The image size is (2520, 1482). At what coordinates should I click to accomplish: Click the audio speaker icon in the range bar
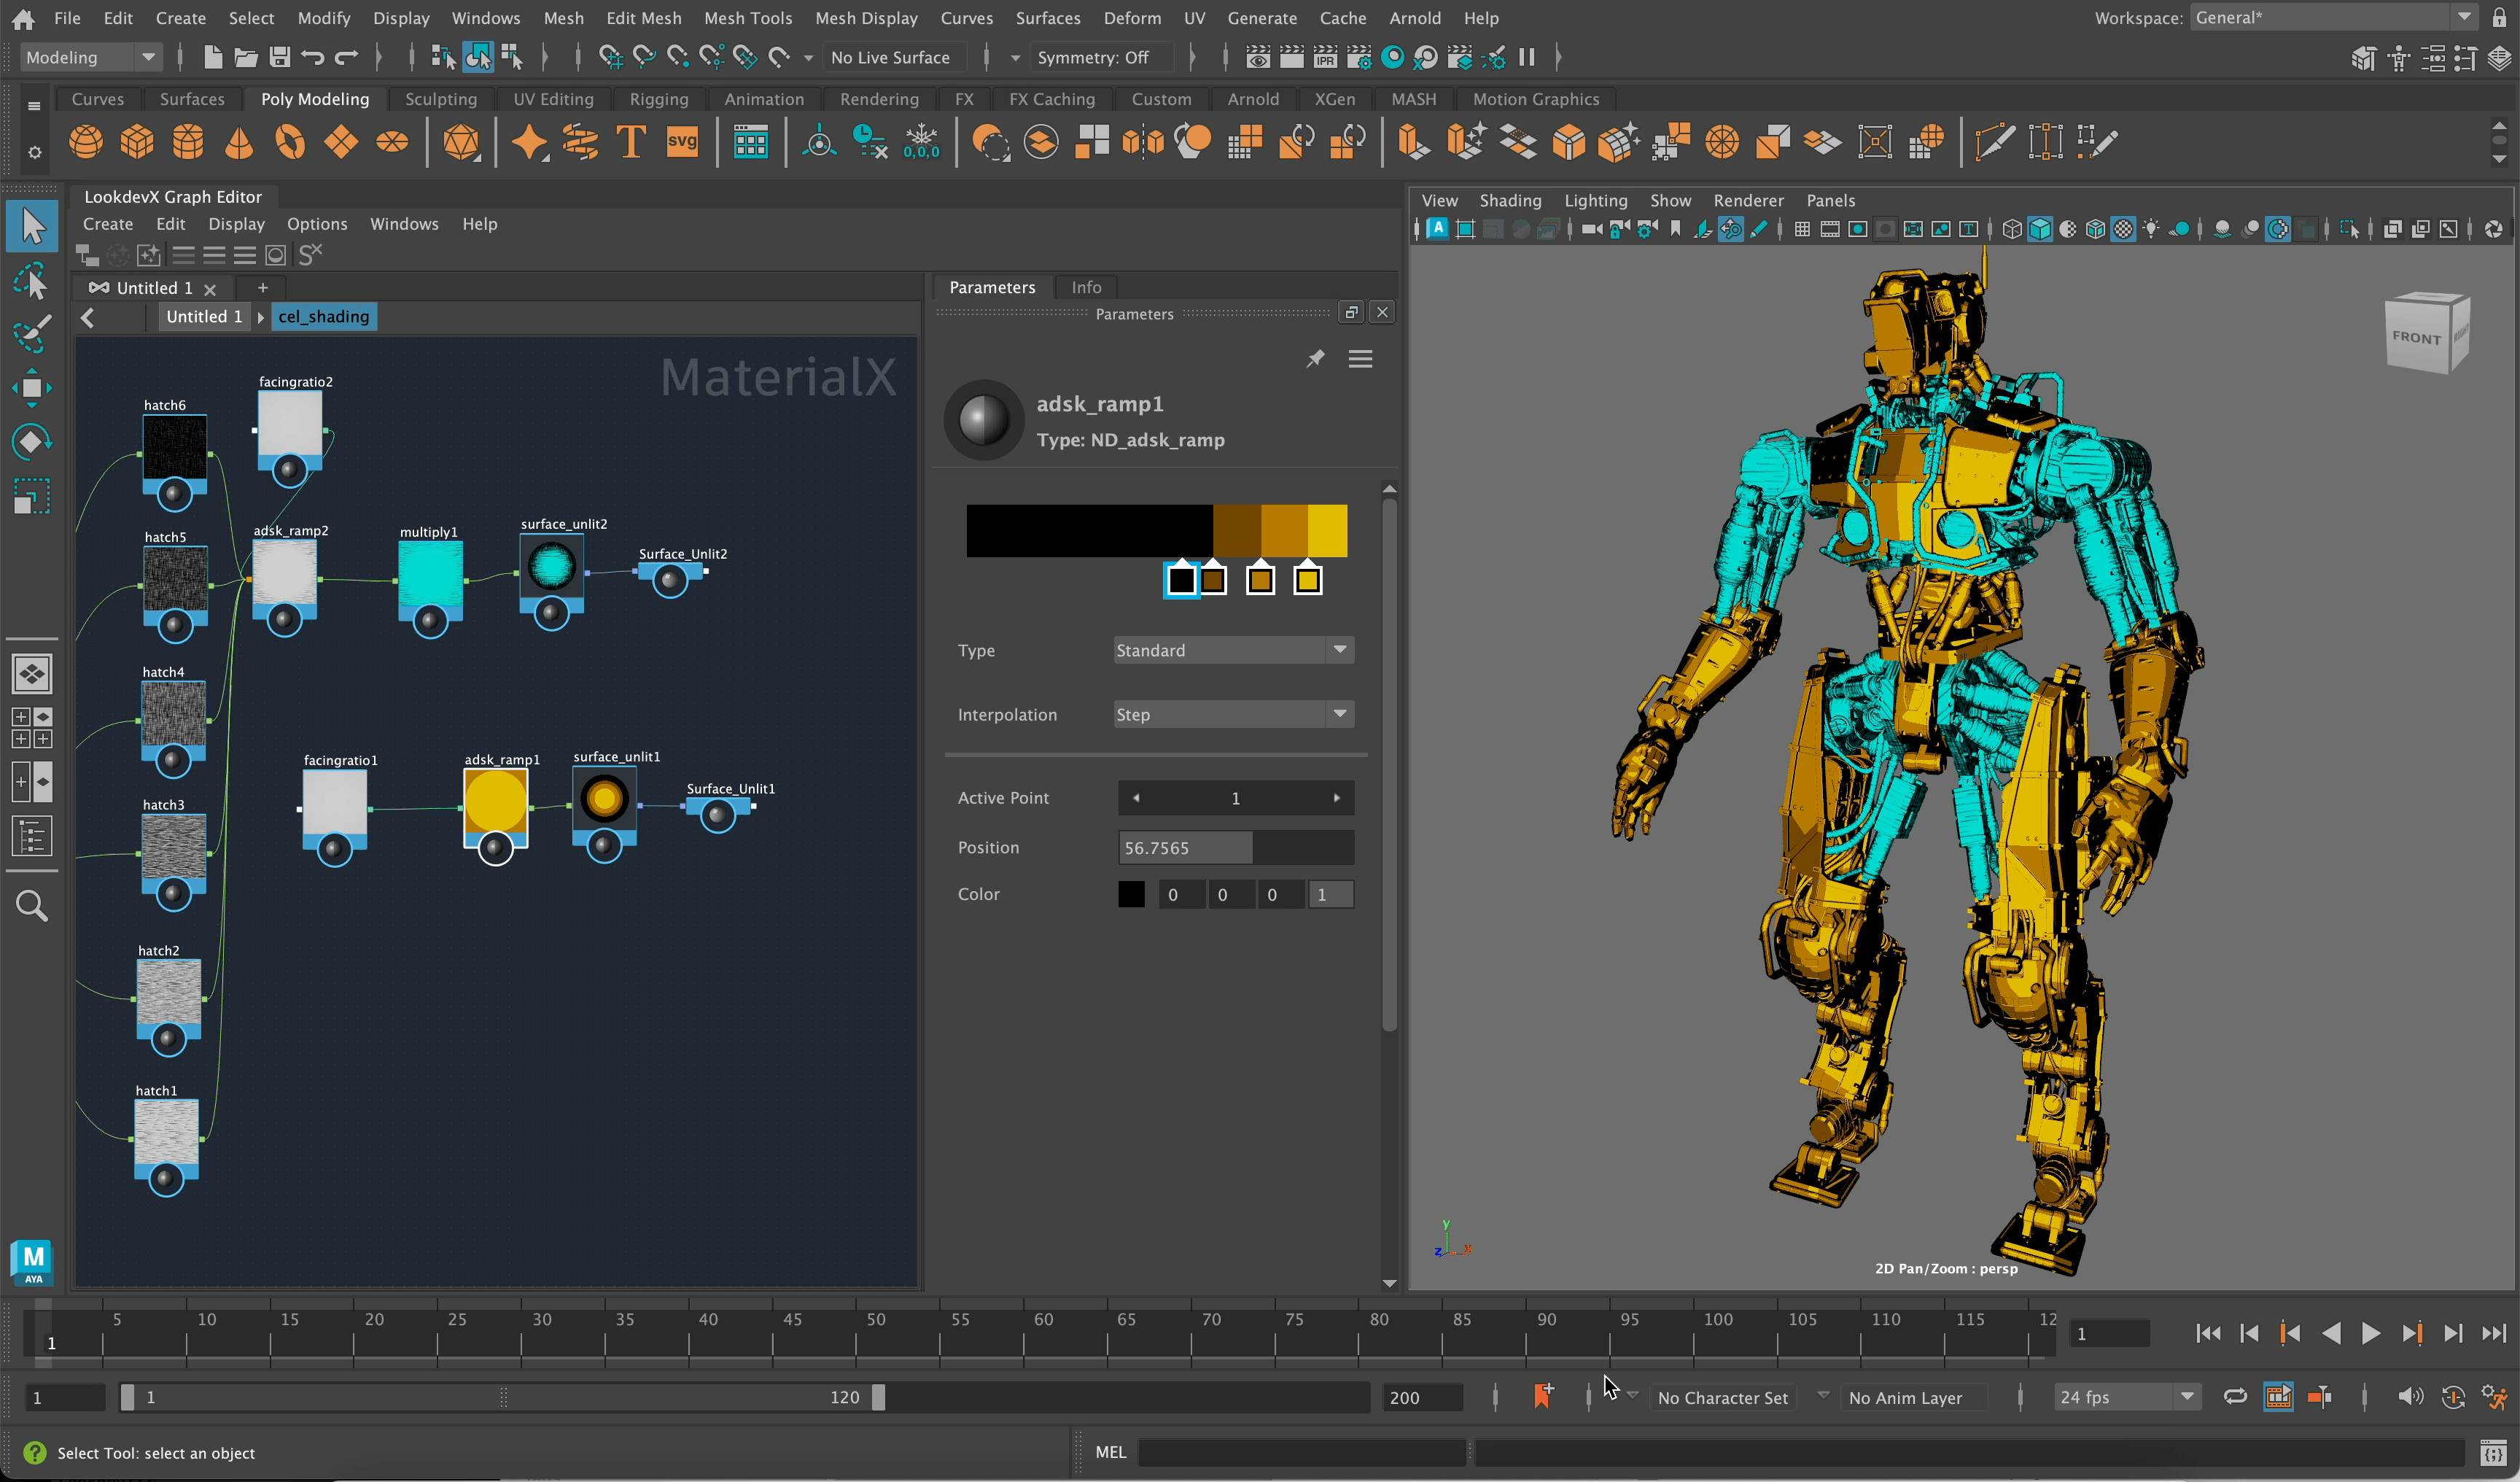2410,1396
